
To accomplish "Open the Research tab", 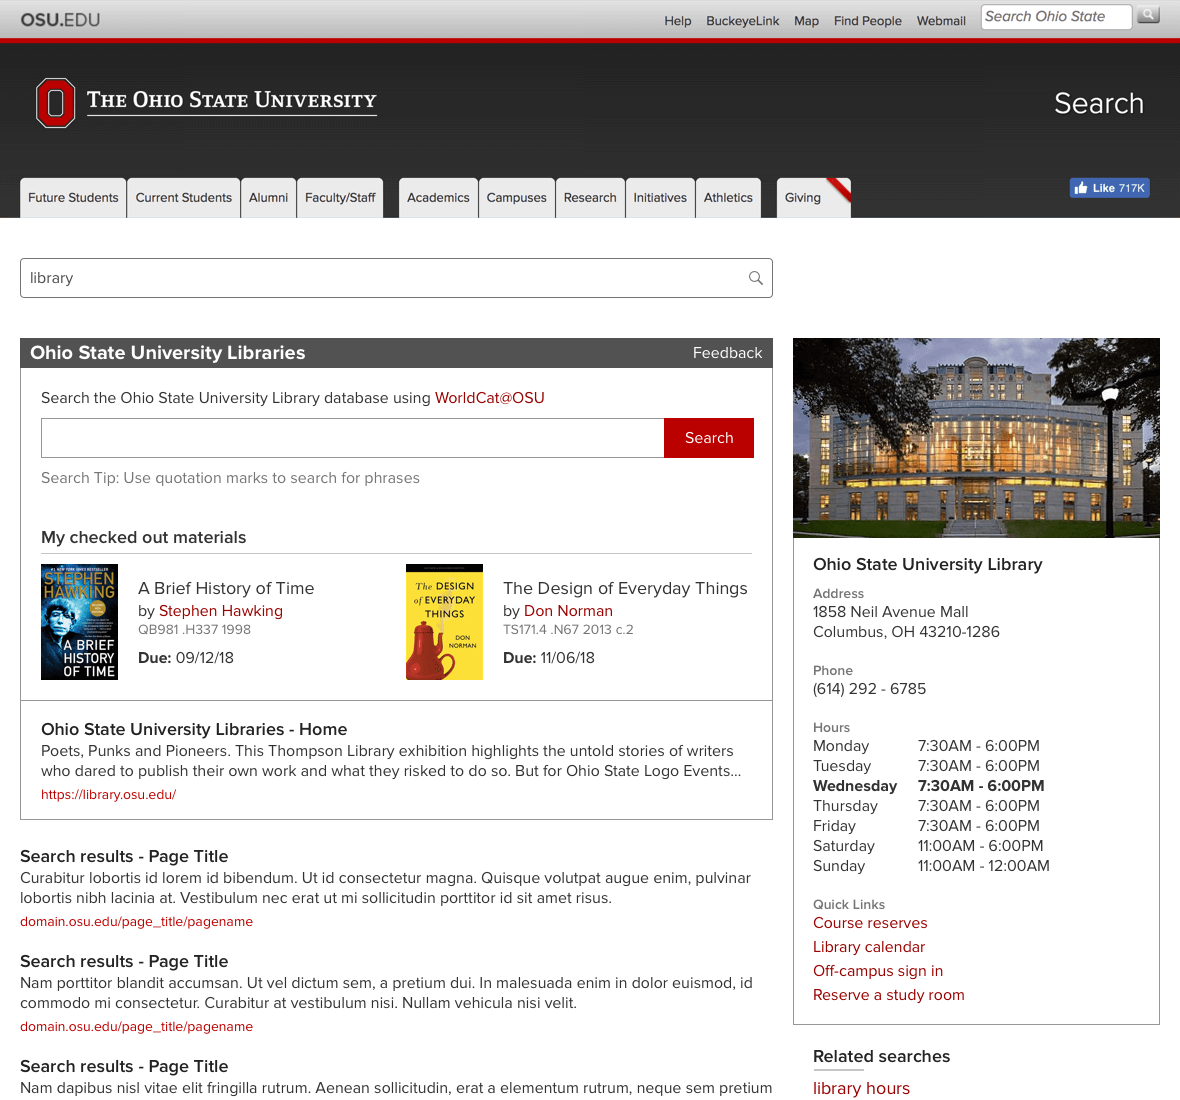I will [590, 198].
